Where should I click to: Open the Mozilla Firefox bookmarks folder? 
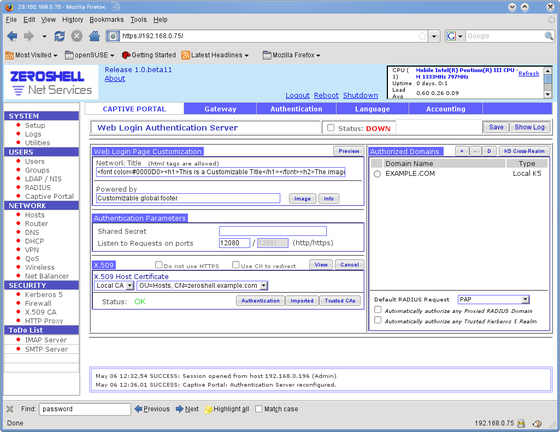click(x=291, y=55)
